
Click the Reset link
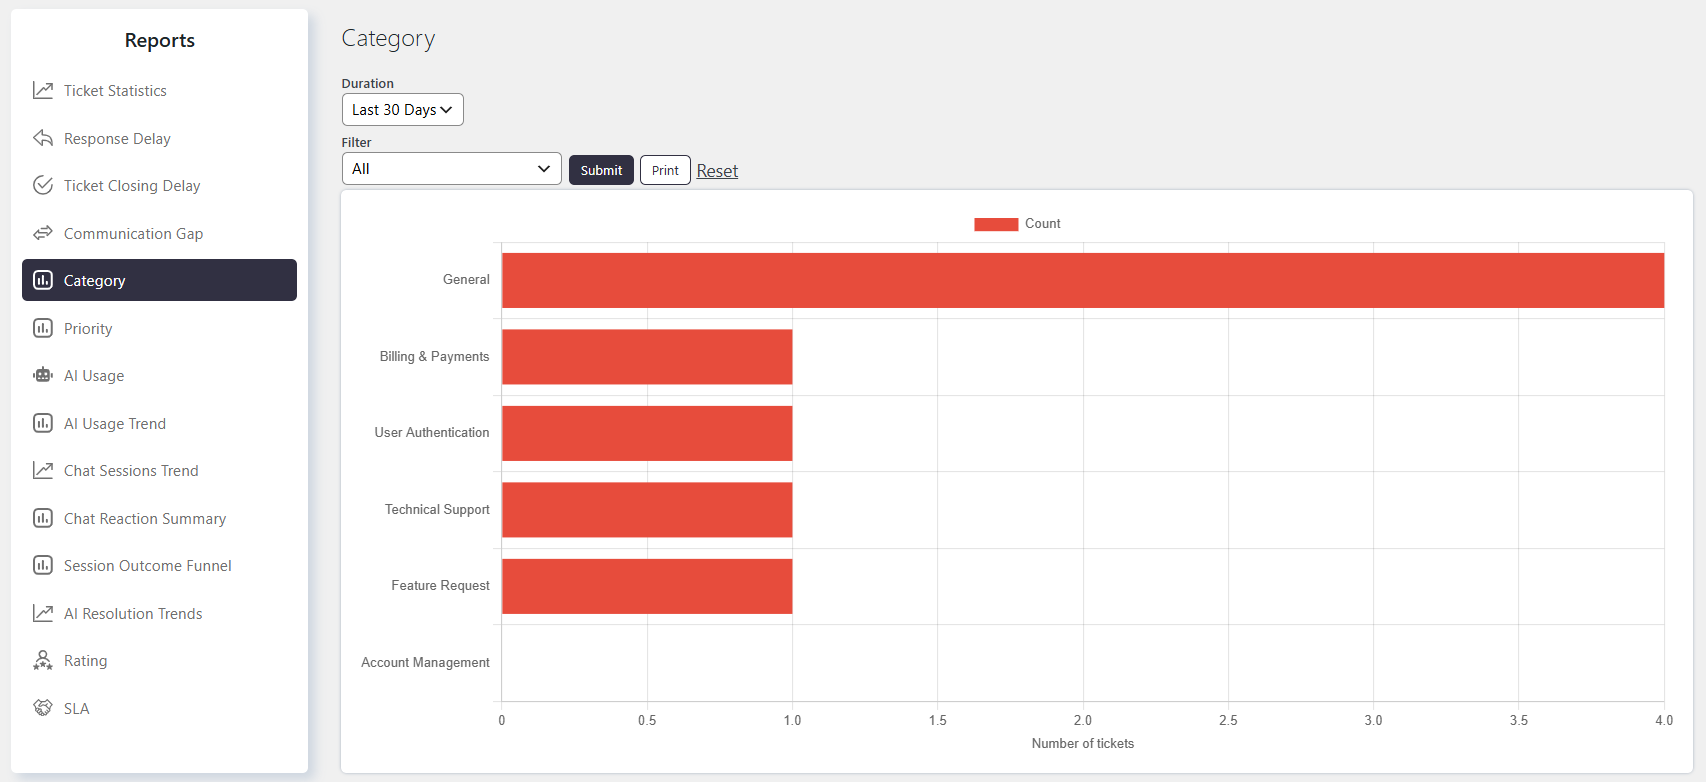click(x=717, y=171)
